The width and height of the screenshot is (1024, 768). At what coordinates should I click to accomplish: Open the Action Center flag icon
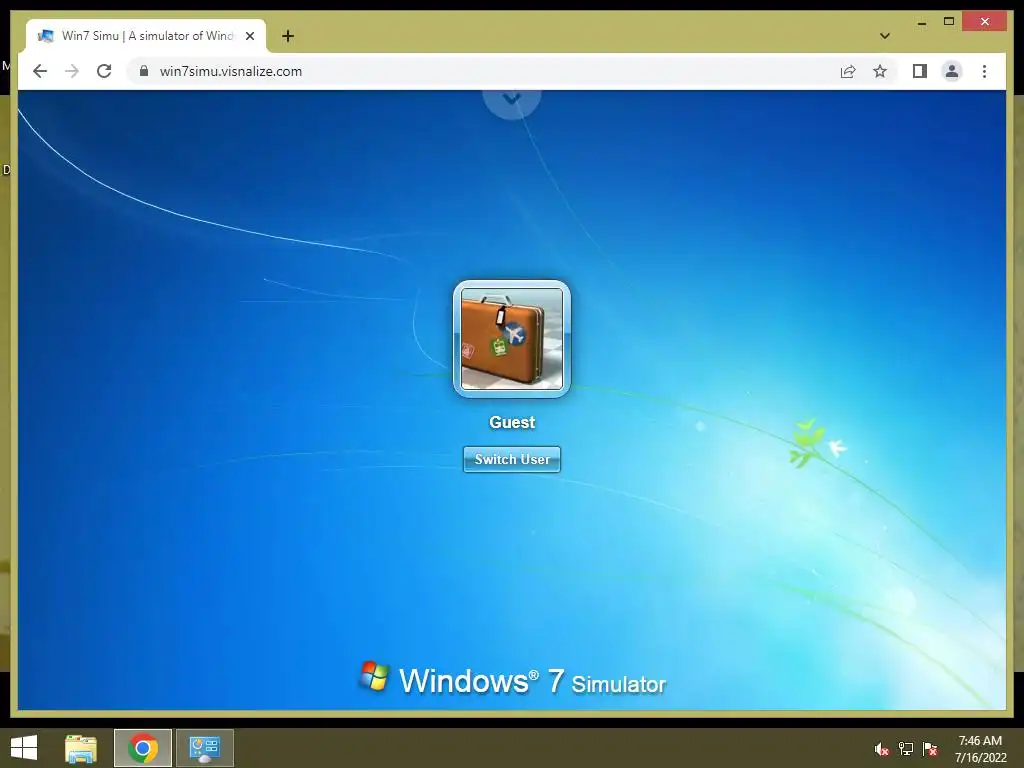(x=930, y=748)
